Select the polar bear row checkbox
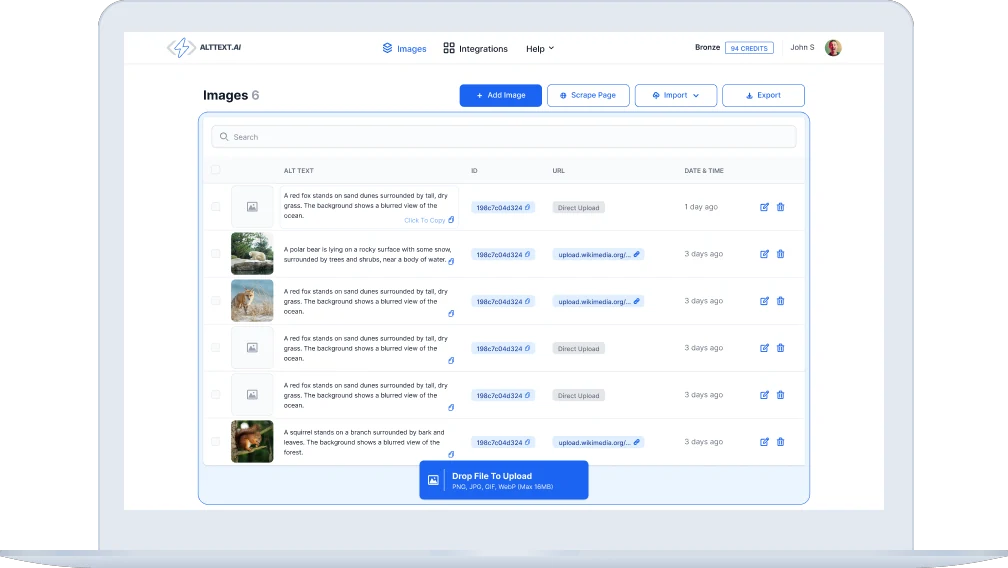 coord(215,254)
